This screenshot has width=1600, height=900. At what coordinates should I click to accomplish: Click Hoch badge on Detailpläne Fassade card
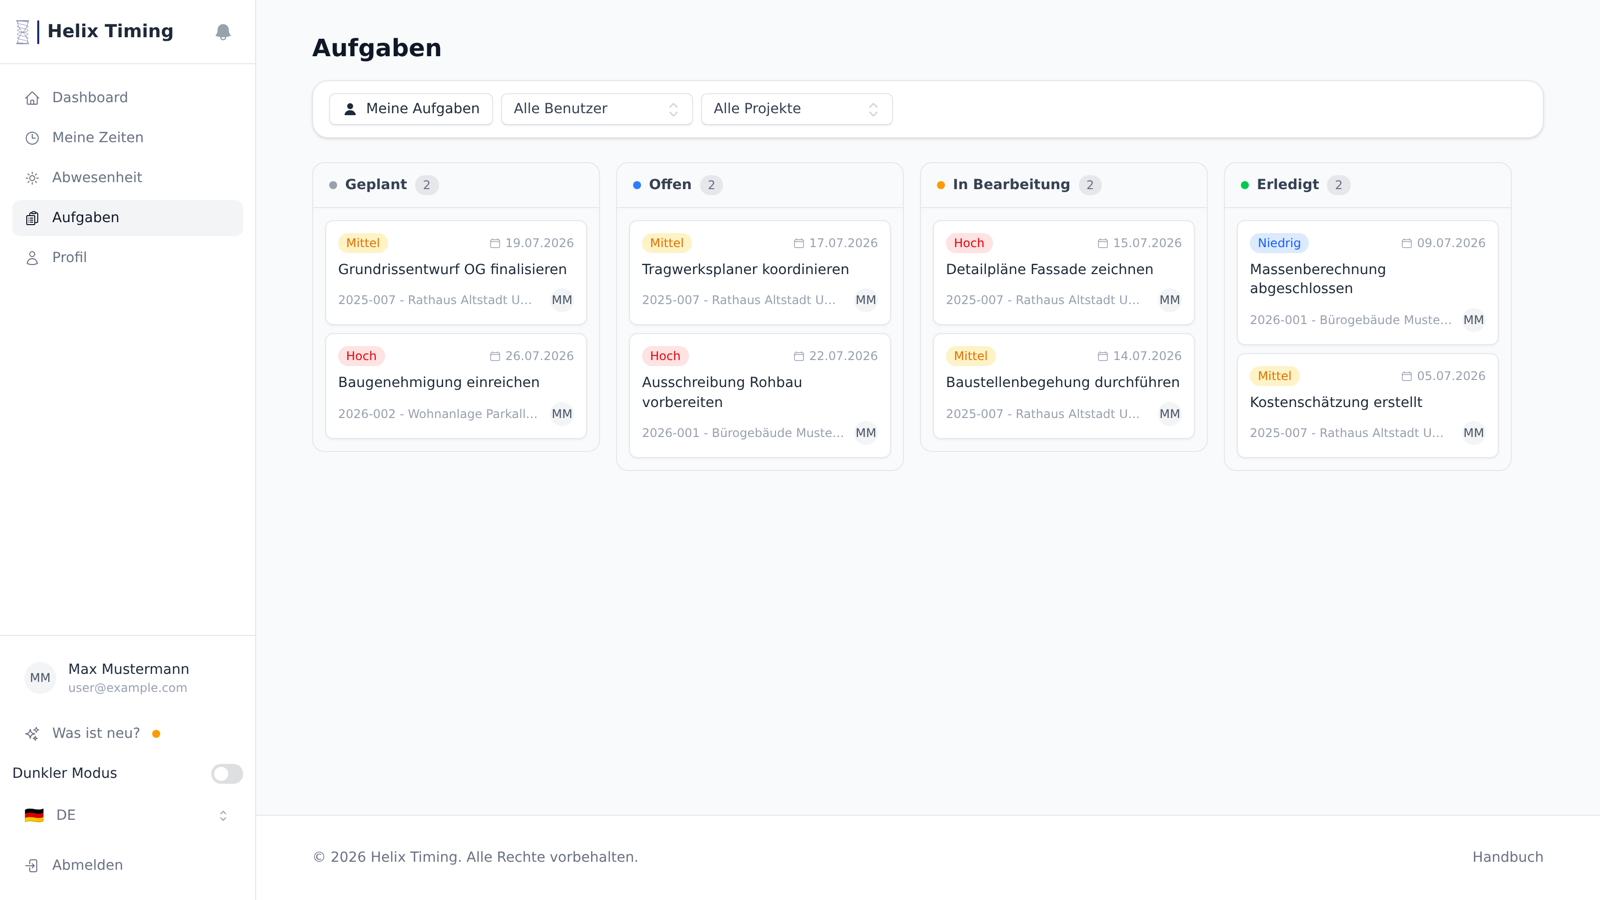point(969,243)
